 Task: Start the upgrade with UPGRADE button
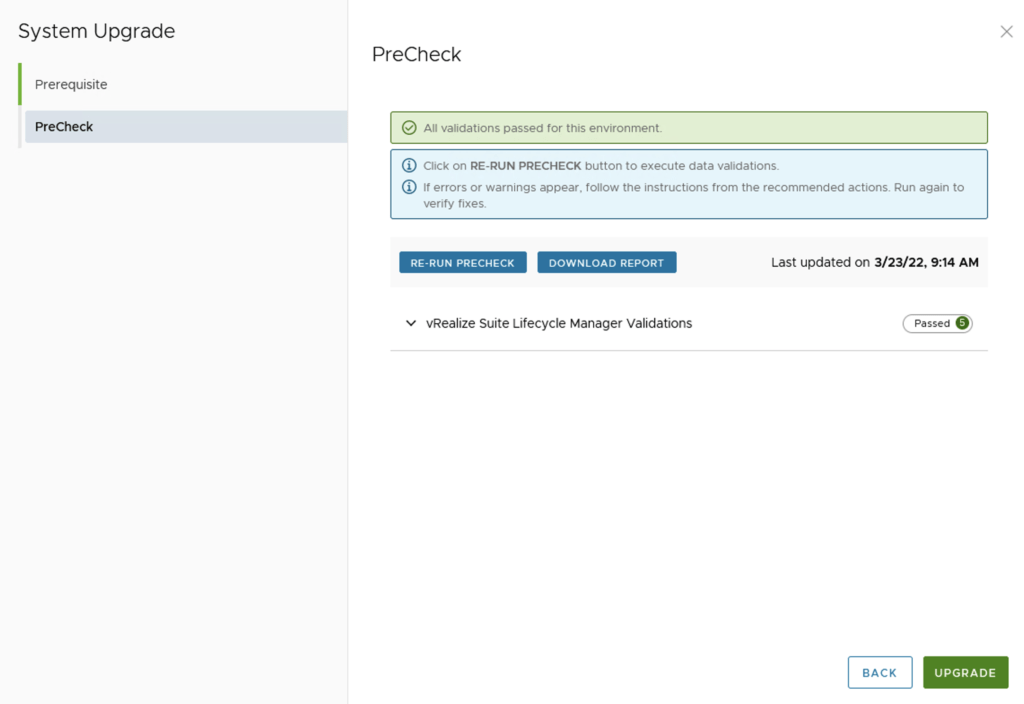point(965,673)
